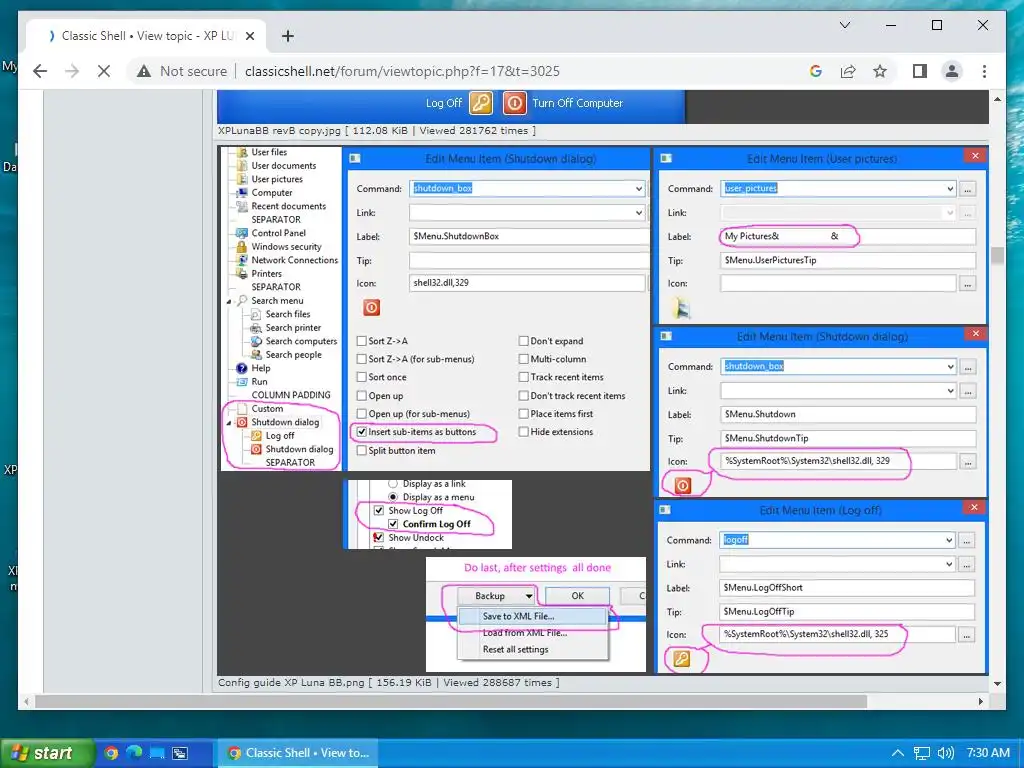Image resolution: width=1024 pixels, height=768 pixels.
Task: Open the Chrome three-dot menu
Action: pos(984,71)
